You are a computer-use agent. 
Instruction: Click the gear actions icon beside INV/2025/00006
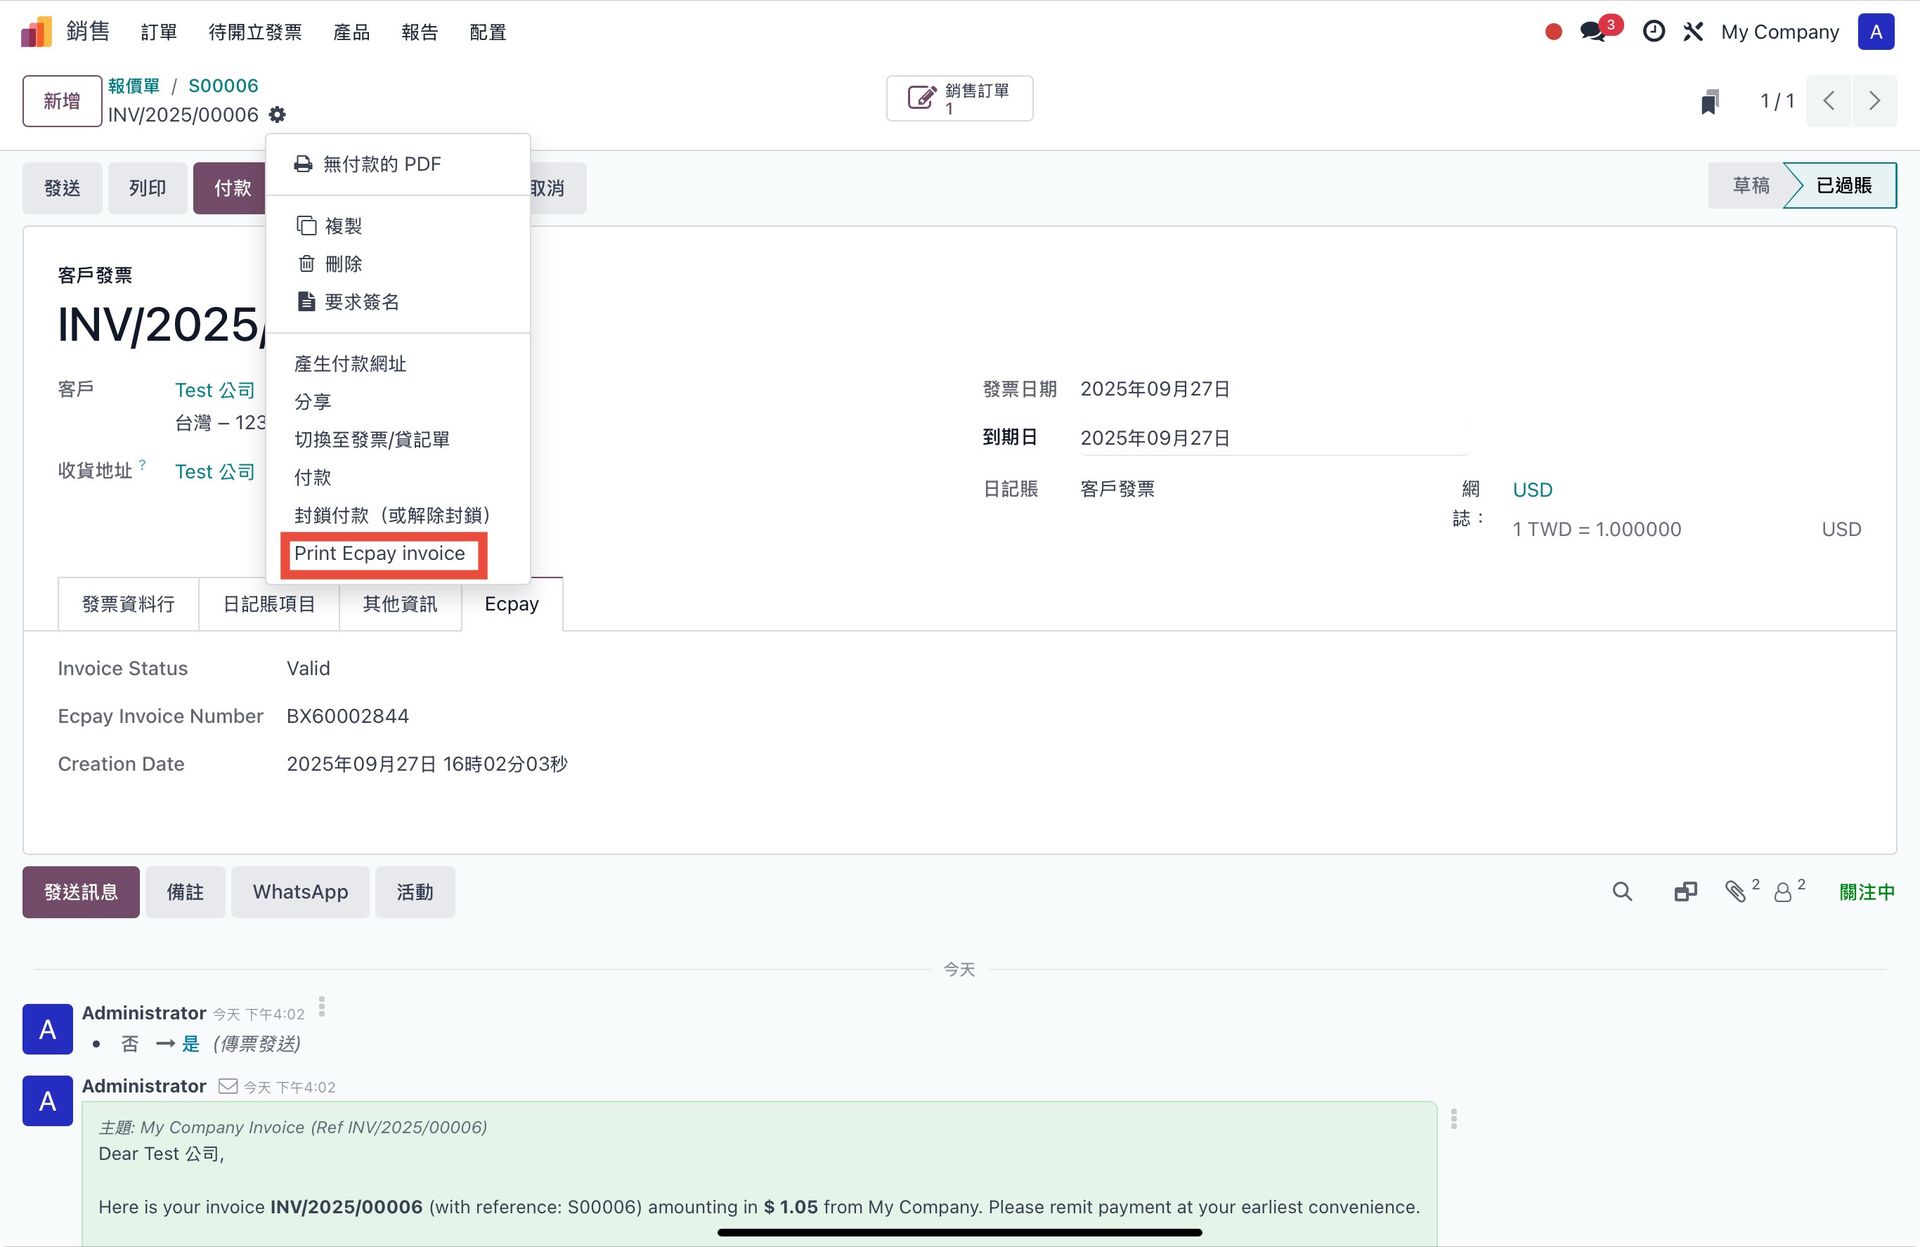277,115
